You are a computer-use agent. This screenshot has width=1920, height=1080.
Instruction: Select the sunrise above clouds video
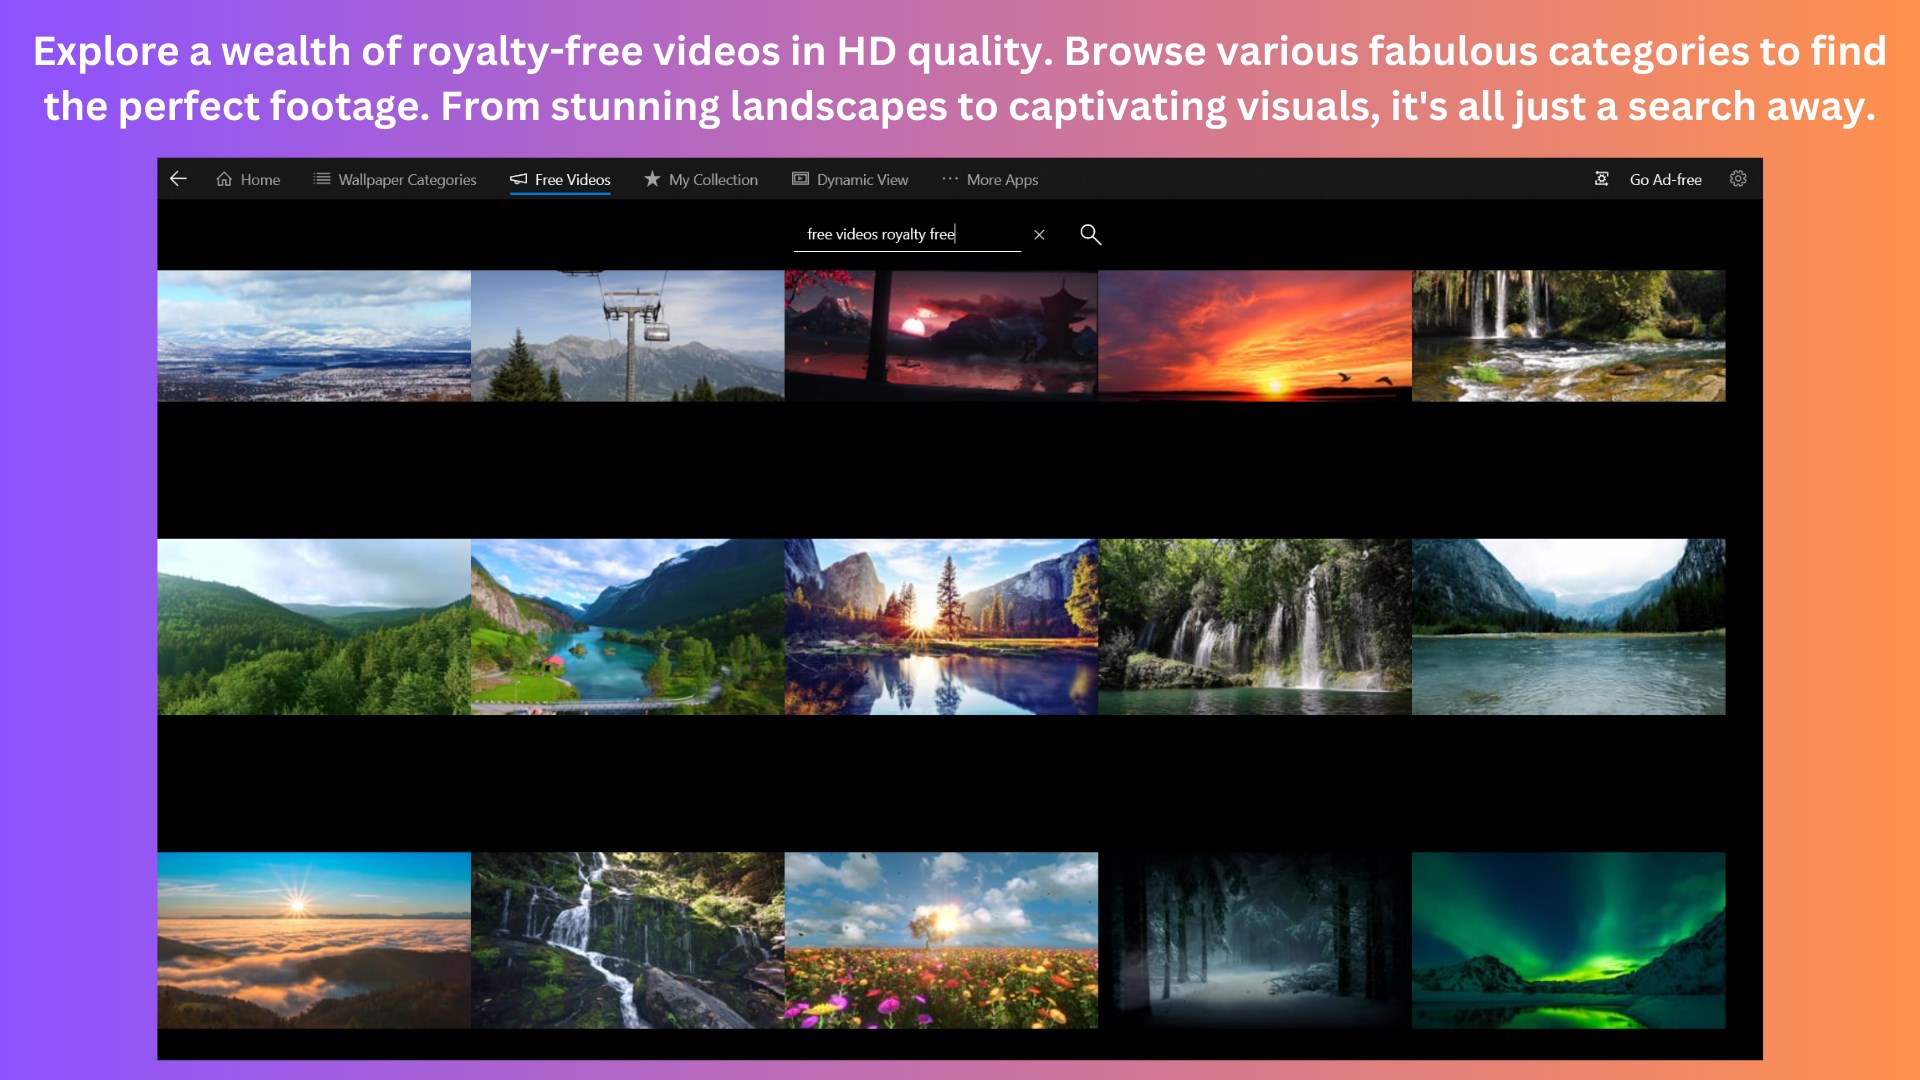[313, 940]
